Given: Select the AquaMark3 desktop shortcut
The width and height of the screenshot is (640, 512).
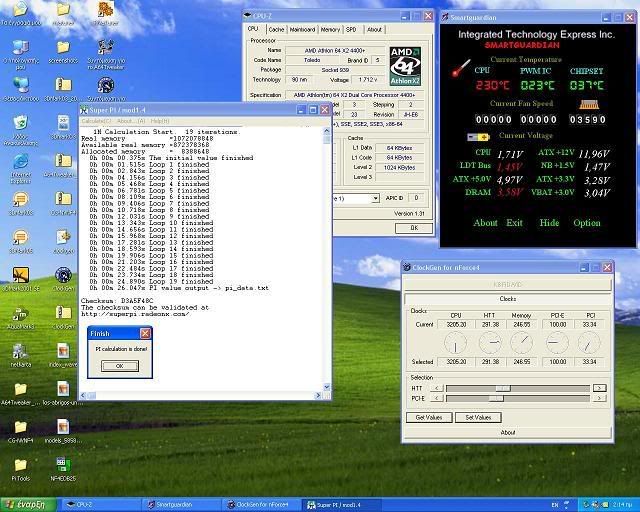Looking at the screenshot, I should (20, 314).
